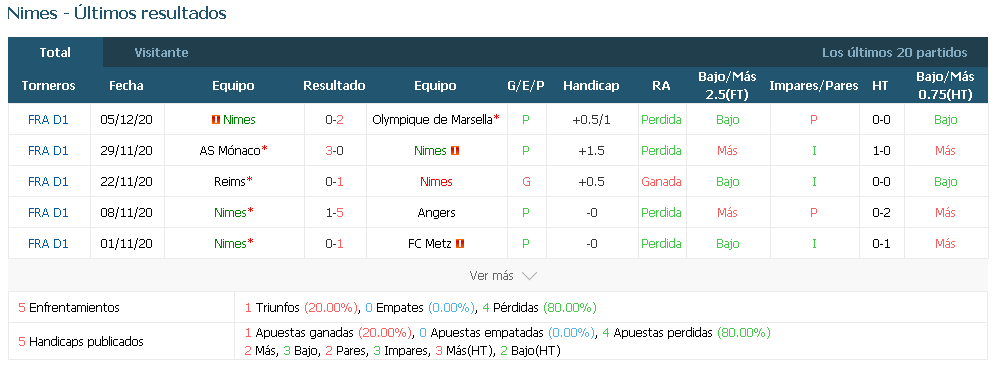This screenshot has width=1000, height=367.
Task: Click the 1-5 result against Angers
Action: (334, 213)
